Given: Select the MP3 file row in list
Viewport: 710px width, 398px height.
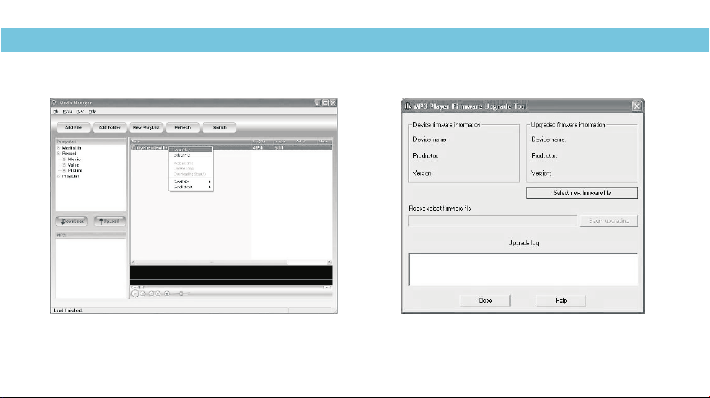Looking at the screenshot, I should coord(231,148).
